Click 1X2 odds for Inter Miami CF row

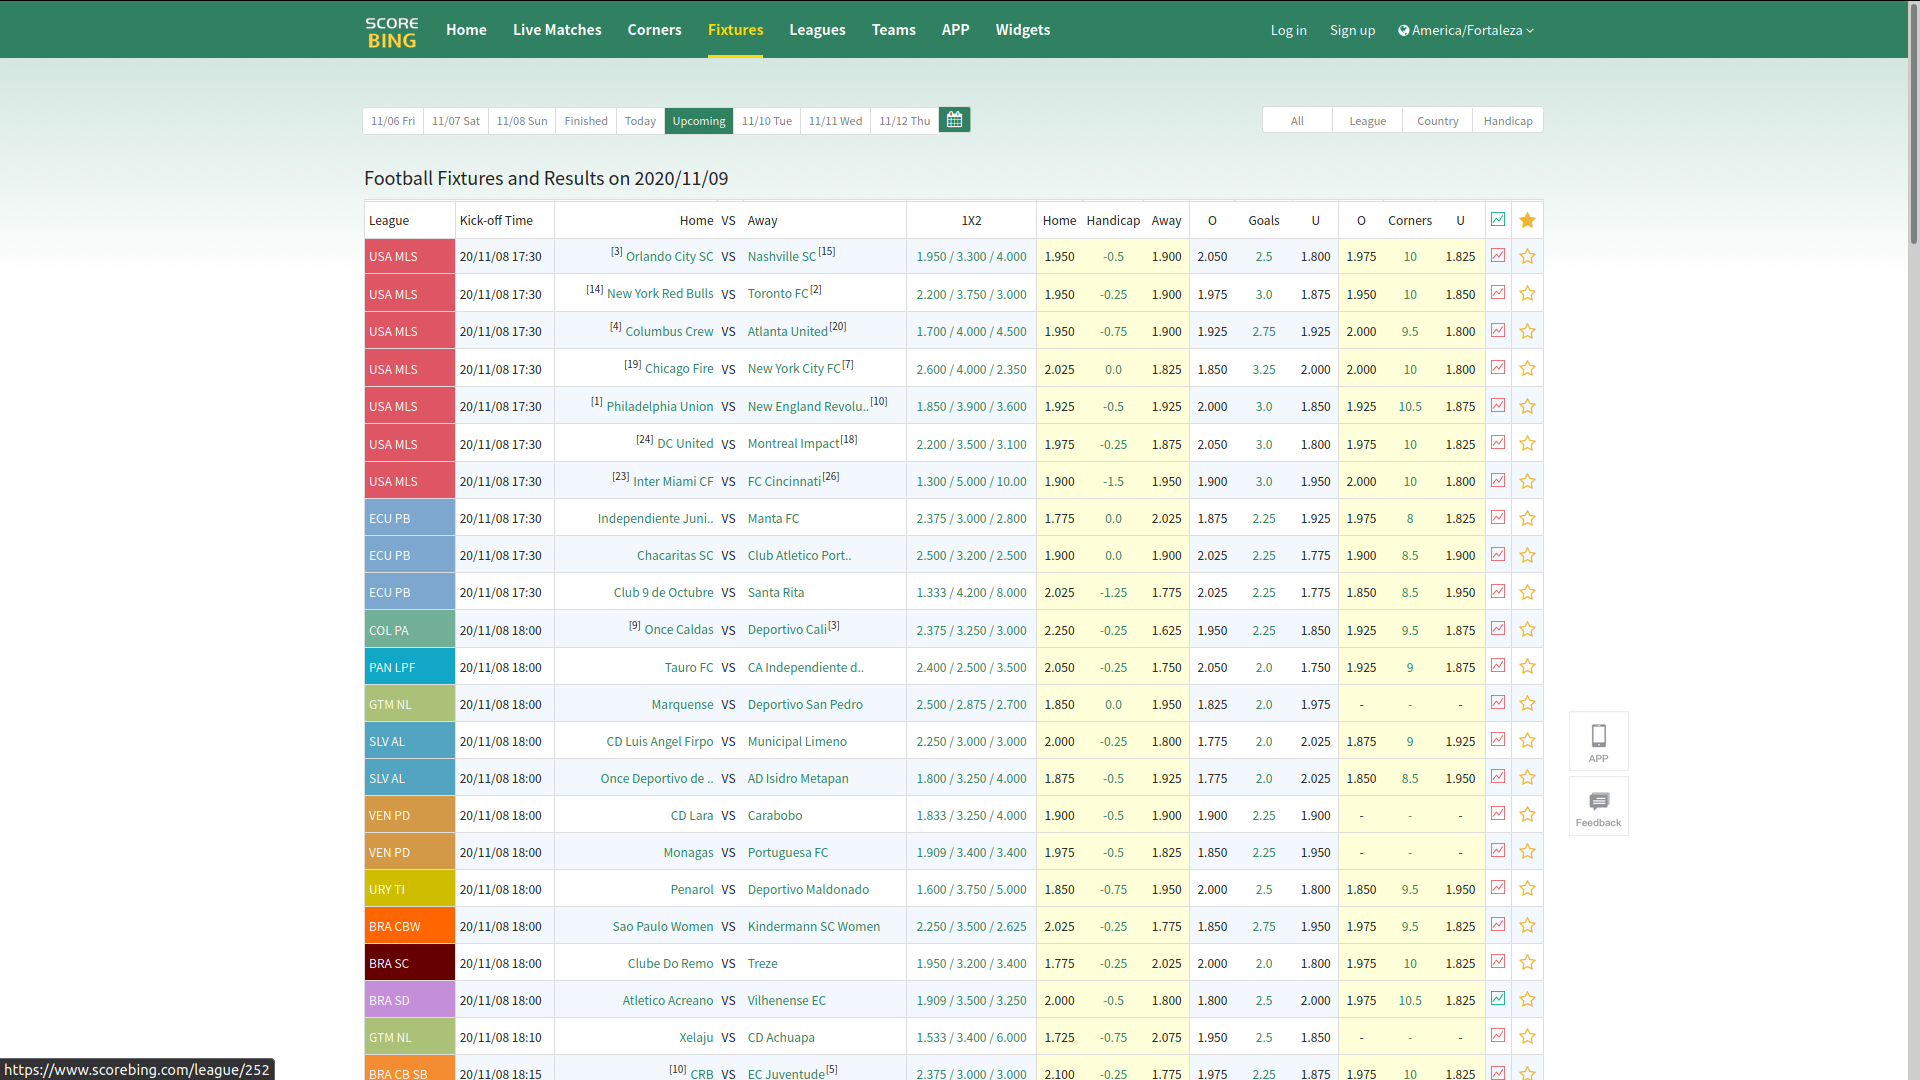click(x=971, y=481)
